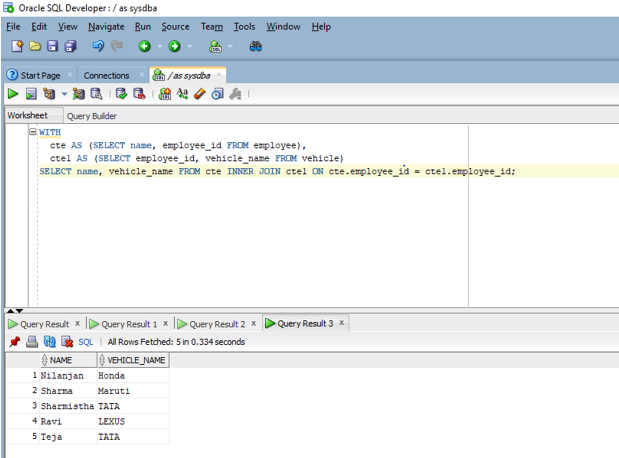
Task: Switch to the Query Result 1 tab
Action: (x=129, y=324)
